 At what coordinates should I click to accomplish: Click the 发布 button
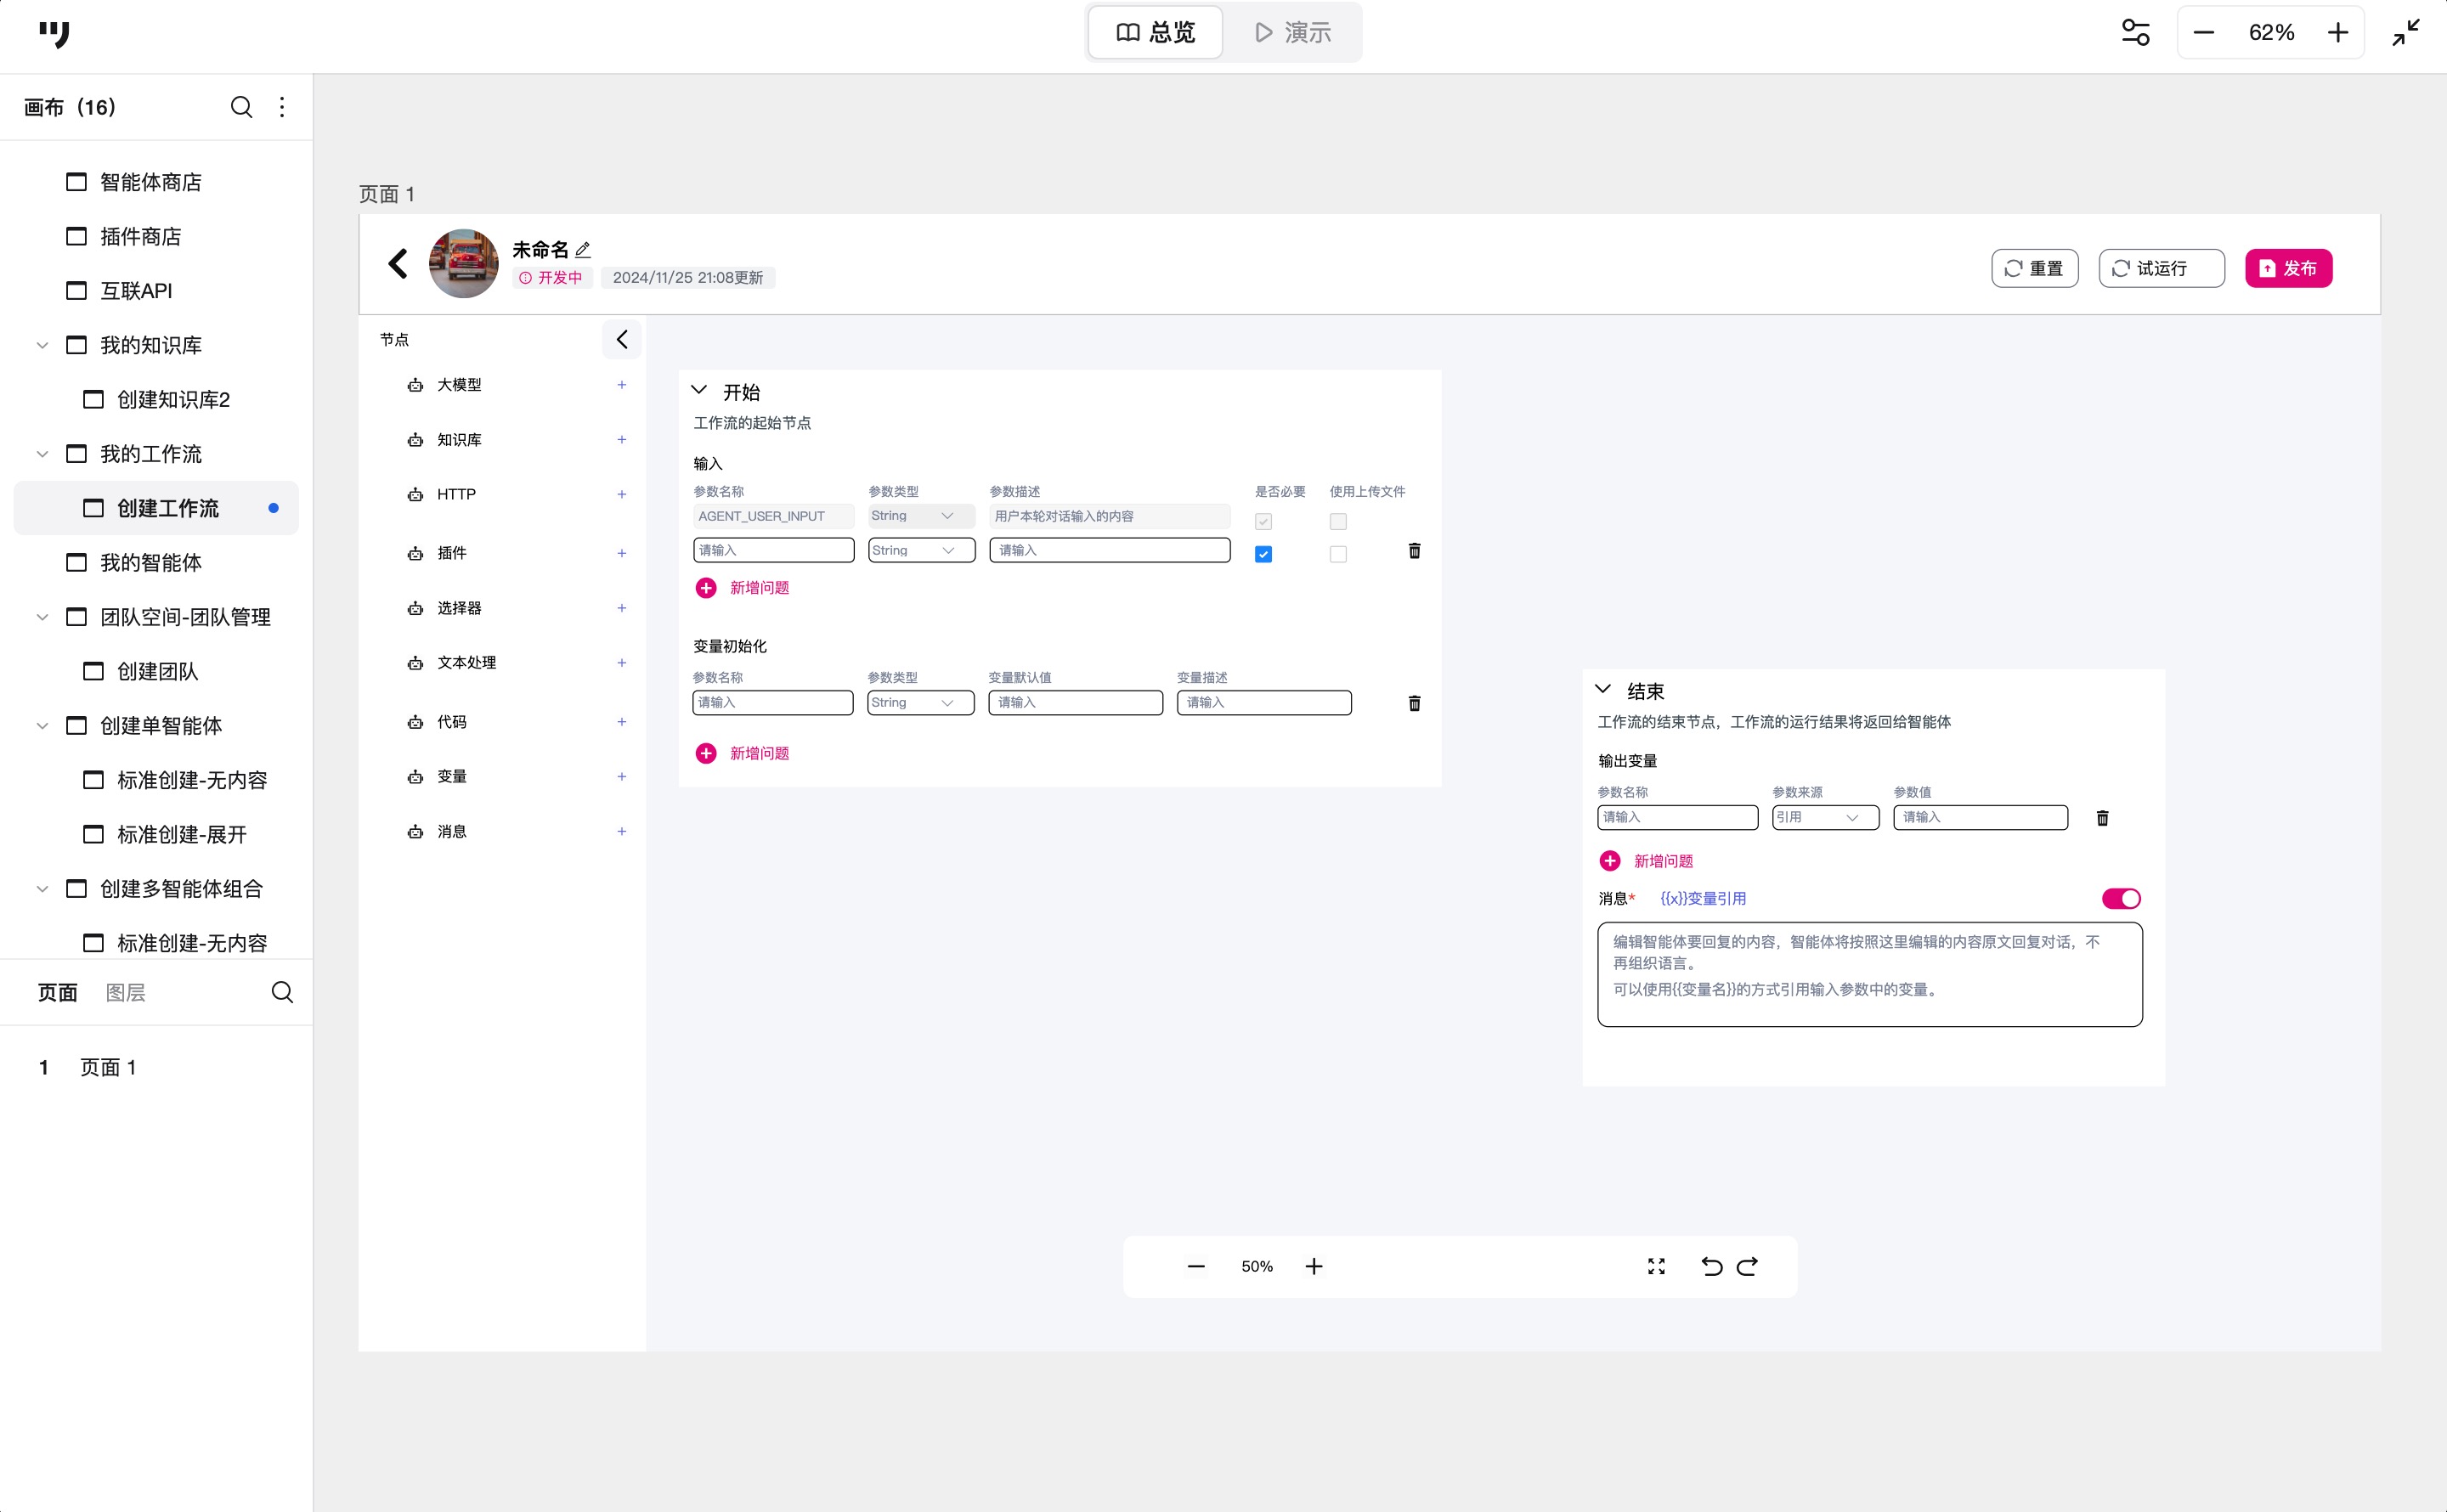(x=2288, y=268)
